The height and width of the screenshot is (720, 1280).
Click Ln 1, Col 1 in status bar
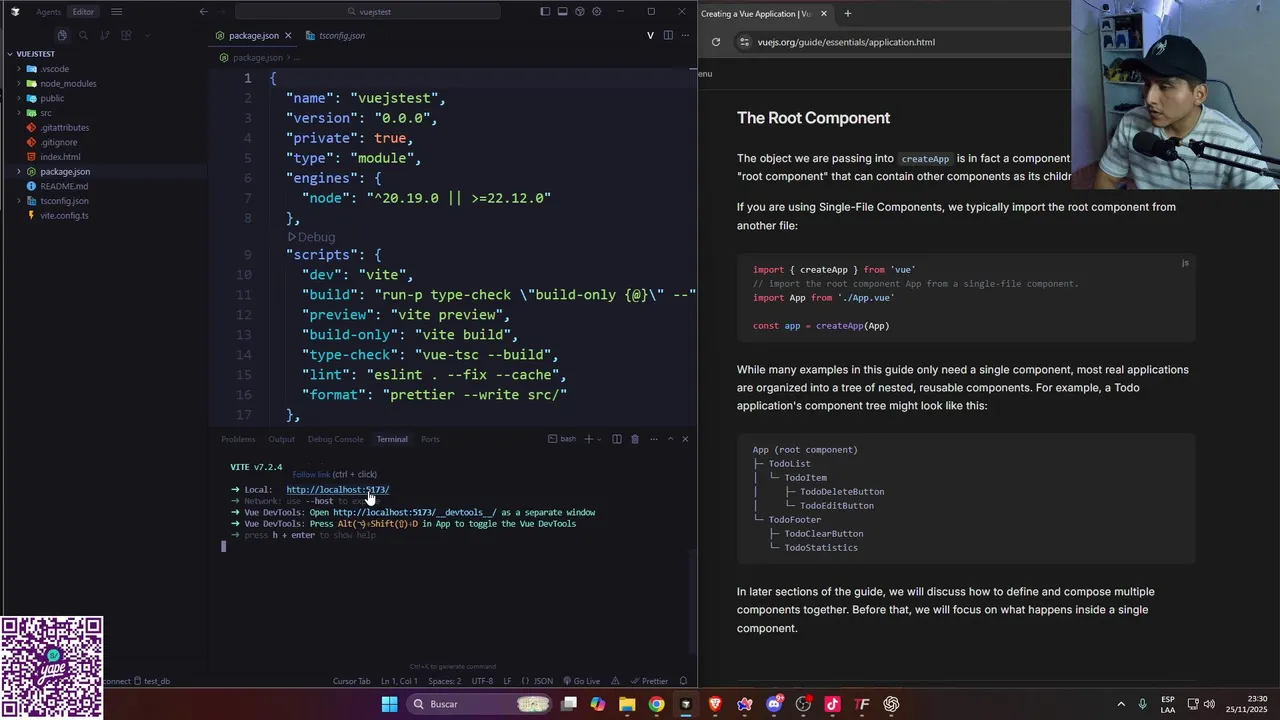399,681
